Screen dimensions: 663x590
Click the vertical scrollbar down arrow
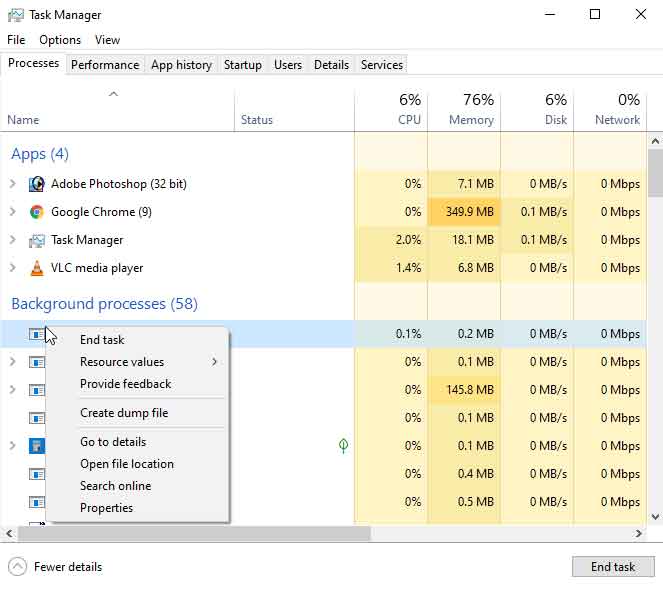pyautogui.click(x=655, y=517)
